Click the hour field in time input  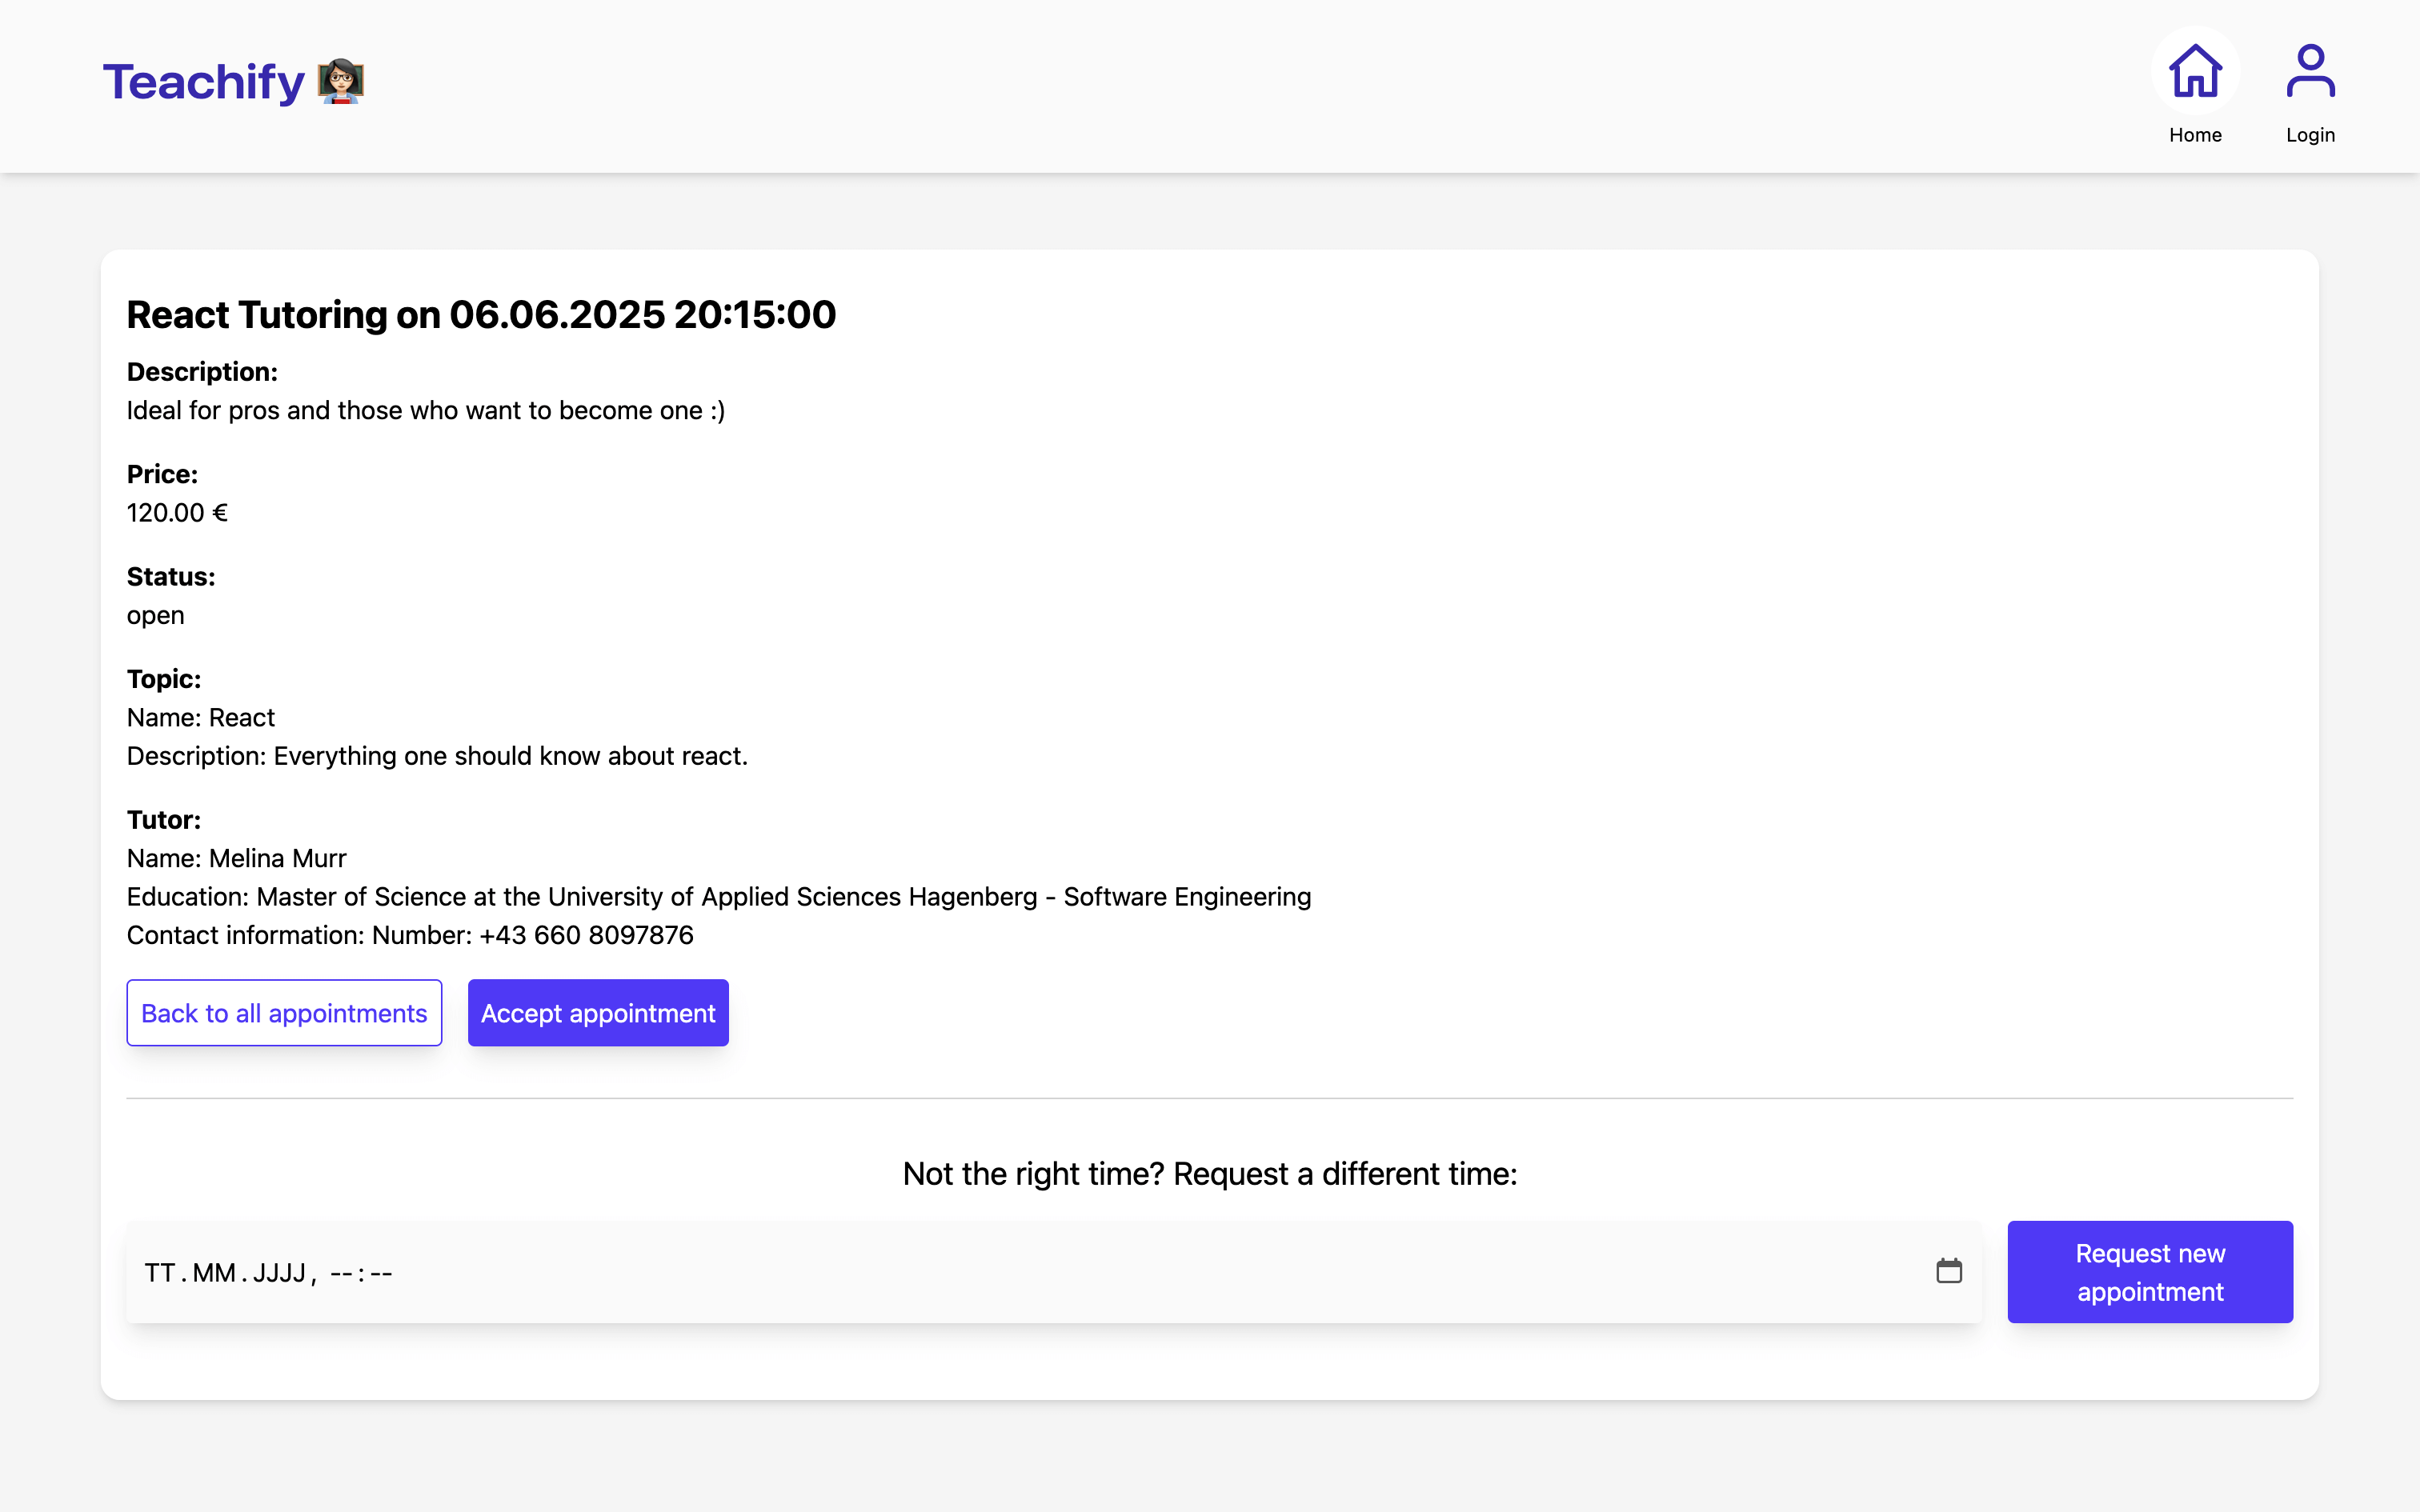[x=341, y=1273]
